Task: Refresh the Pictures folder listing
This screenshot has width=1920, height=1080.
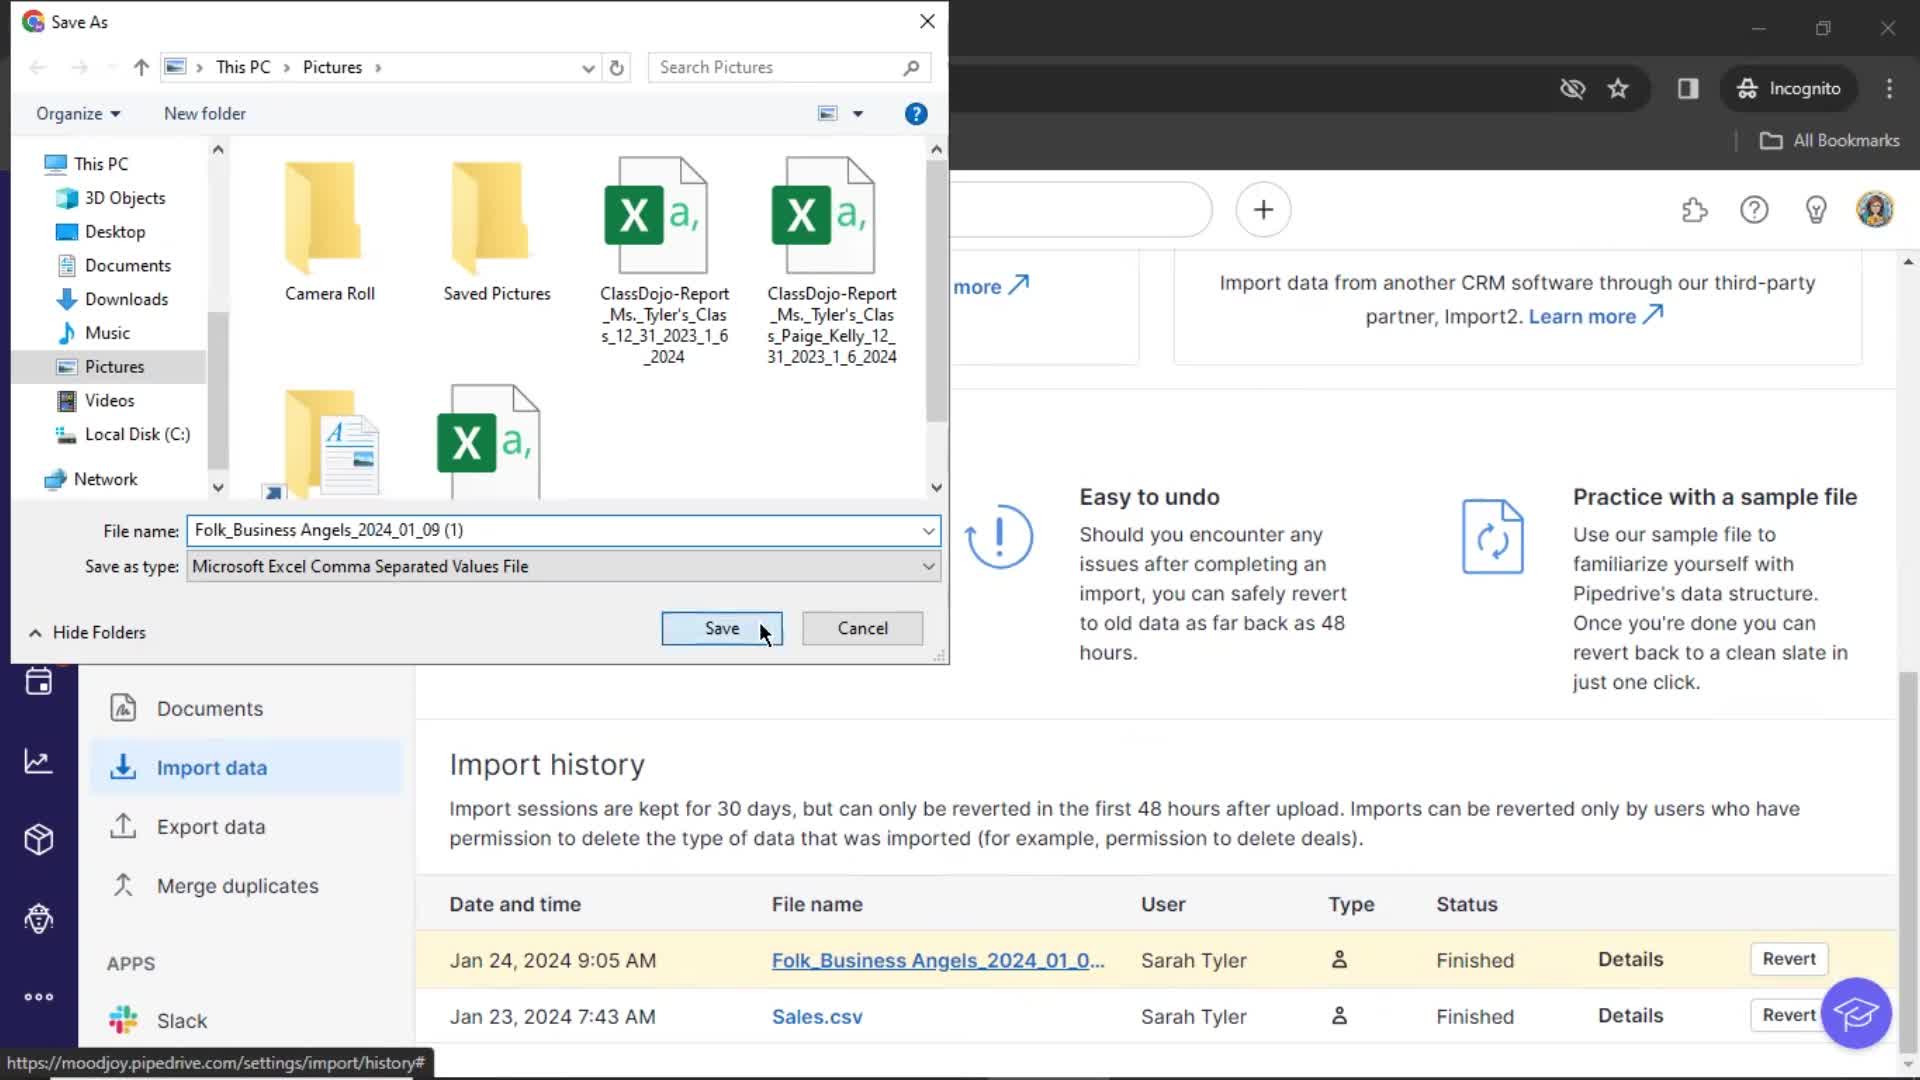Action: [617, 67]
